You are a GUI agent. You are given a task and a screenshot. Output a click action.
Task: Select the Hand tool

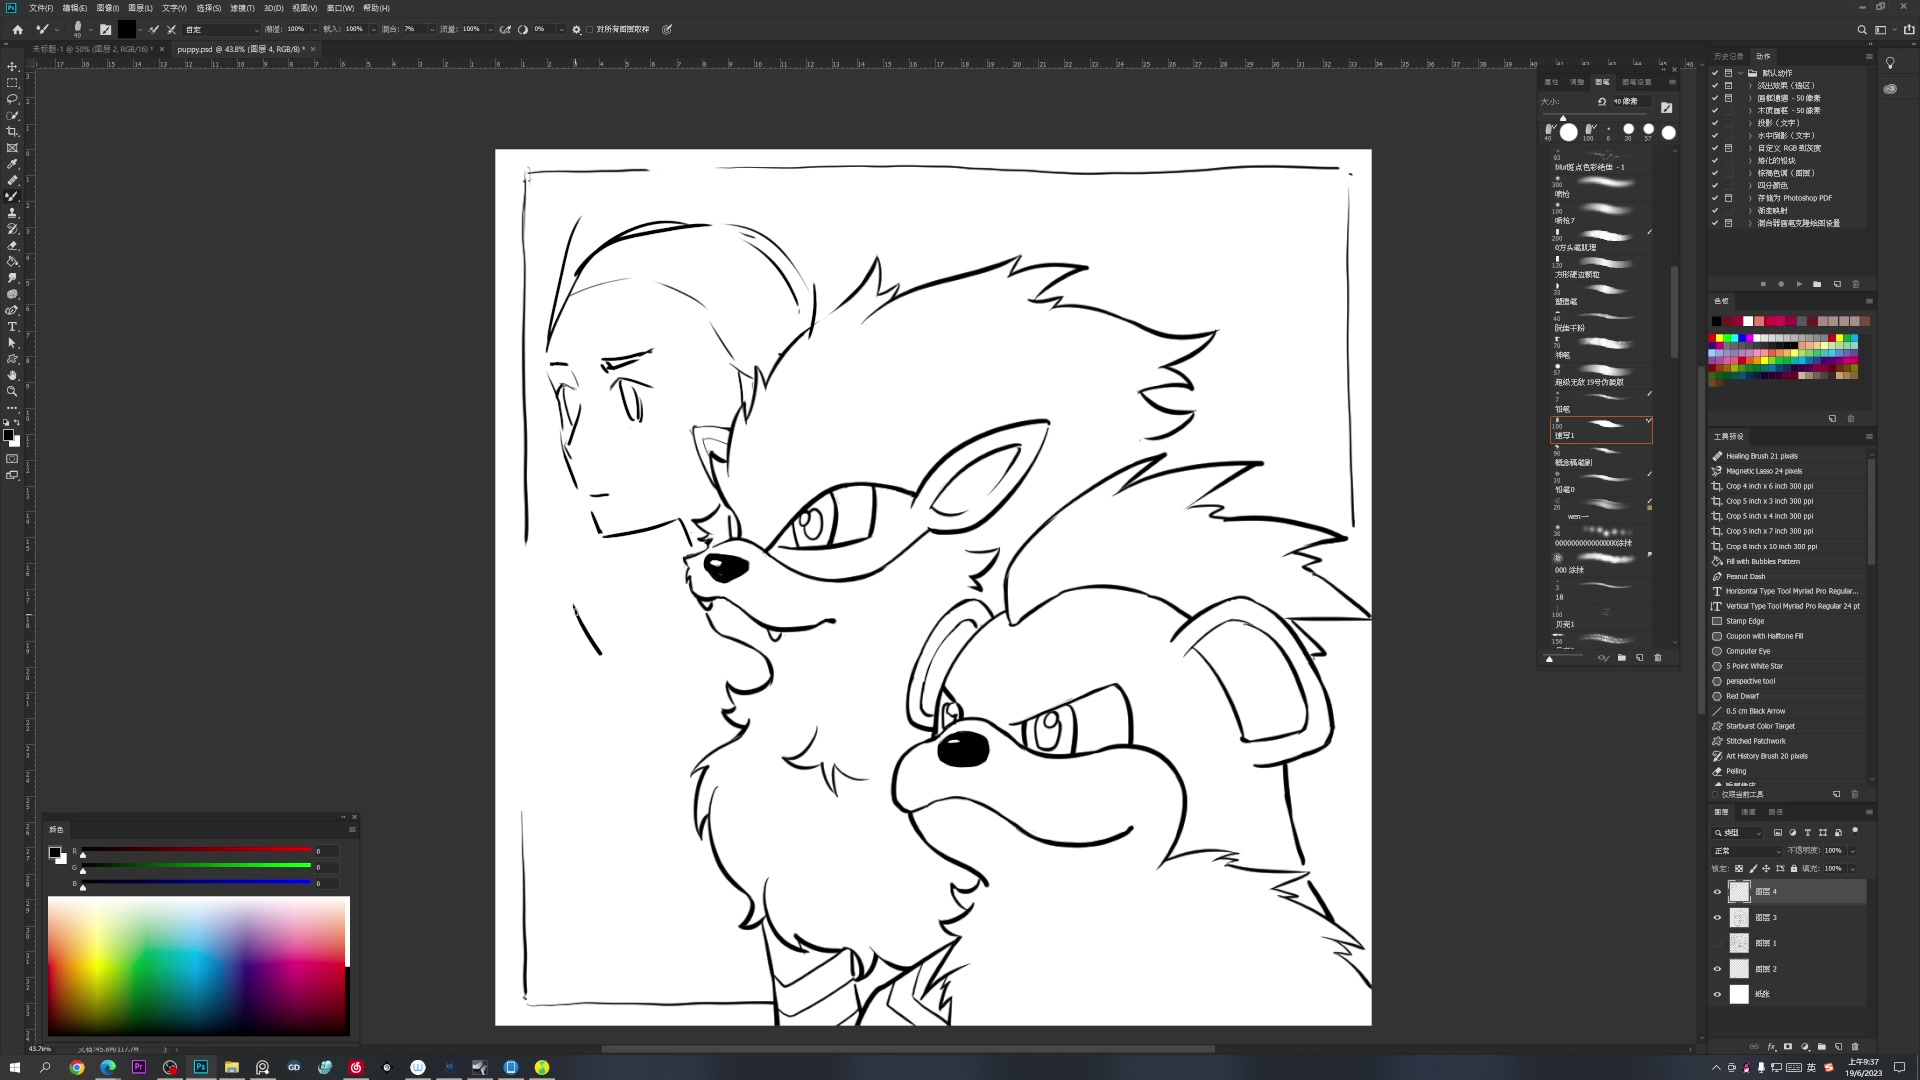pyautogui.click(x=13, y=375)
